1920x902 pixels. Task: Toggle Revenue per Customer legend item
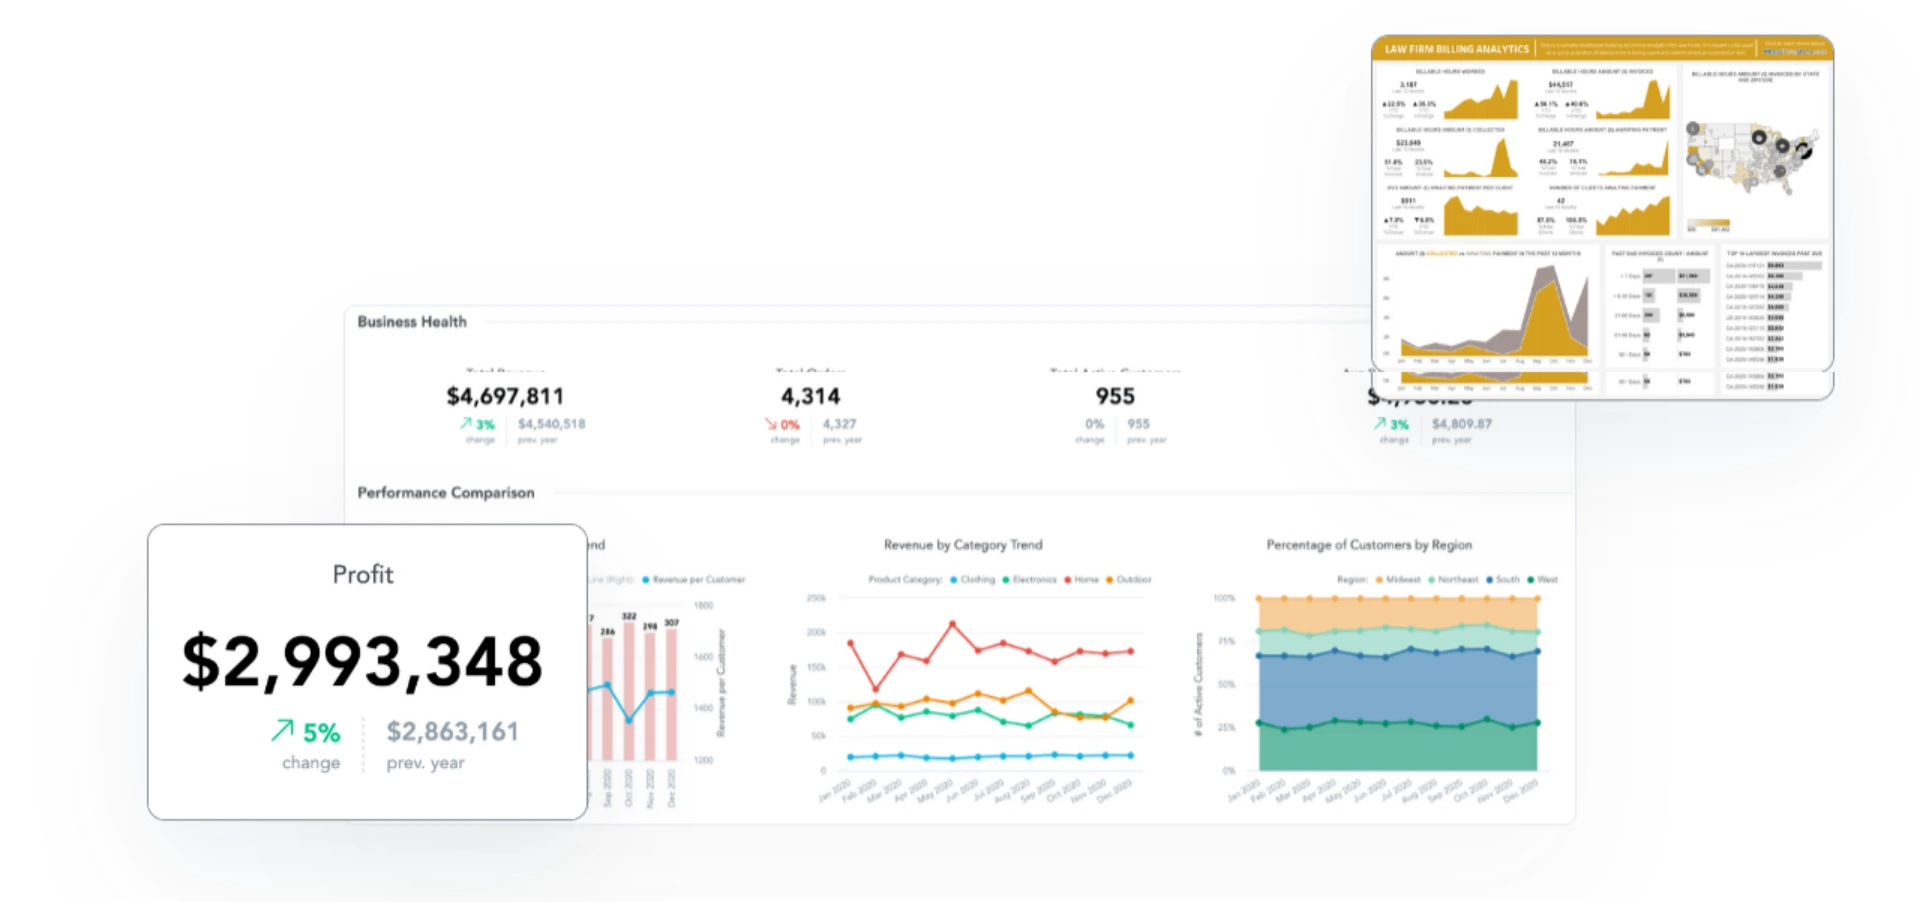[x=693, y=579]
